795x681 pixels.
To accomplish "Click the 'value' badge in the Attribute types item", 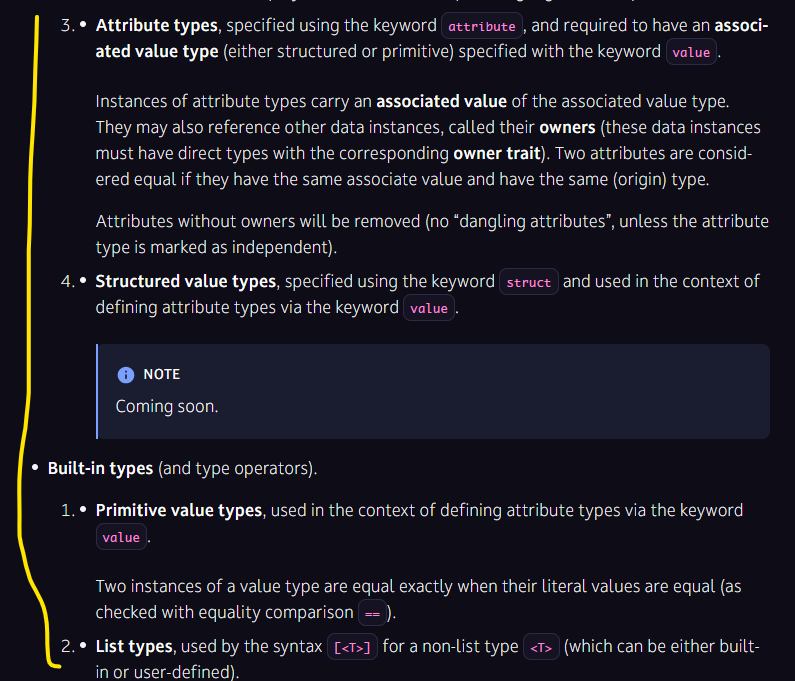I will point(691,52).
